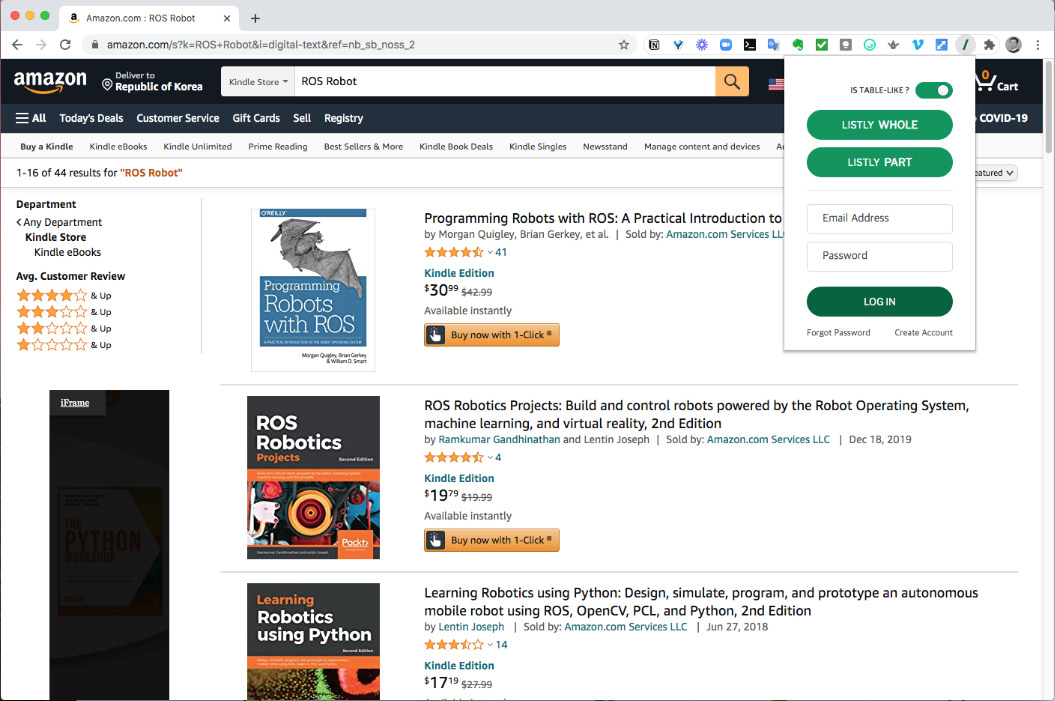Click the Listly slash extension icon
The image size is (1055, 701).
pos(965,45)
